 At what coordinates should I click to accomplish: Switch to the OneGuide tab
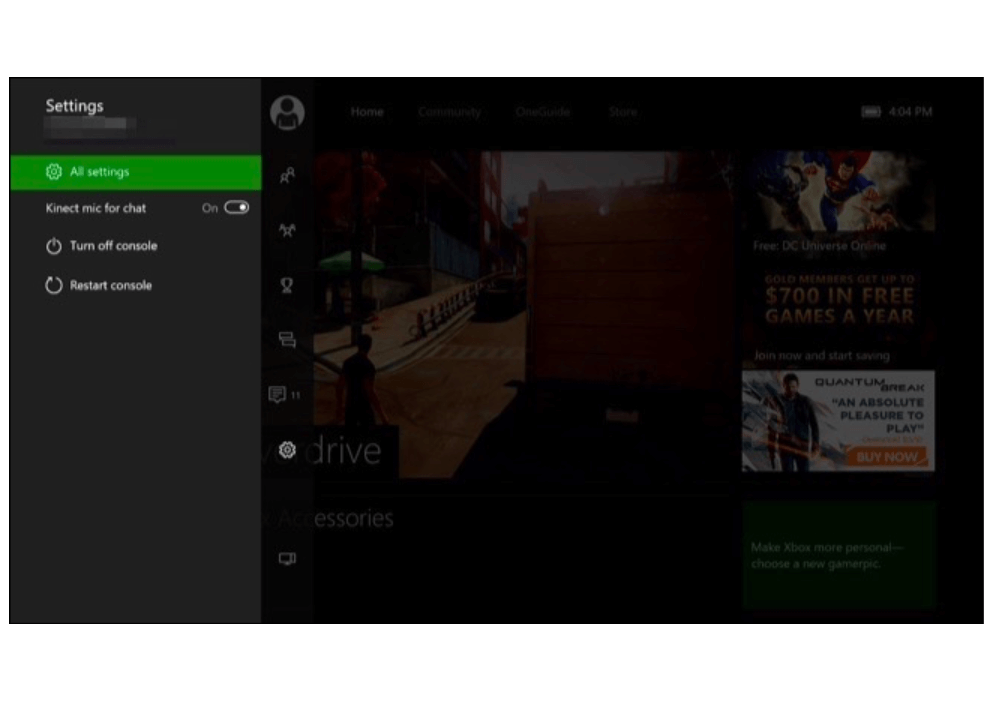542,112
